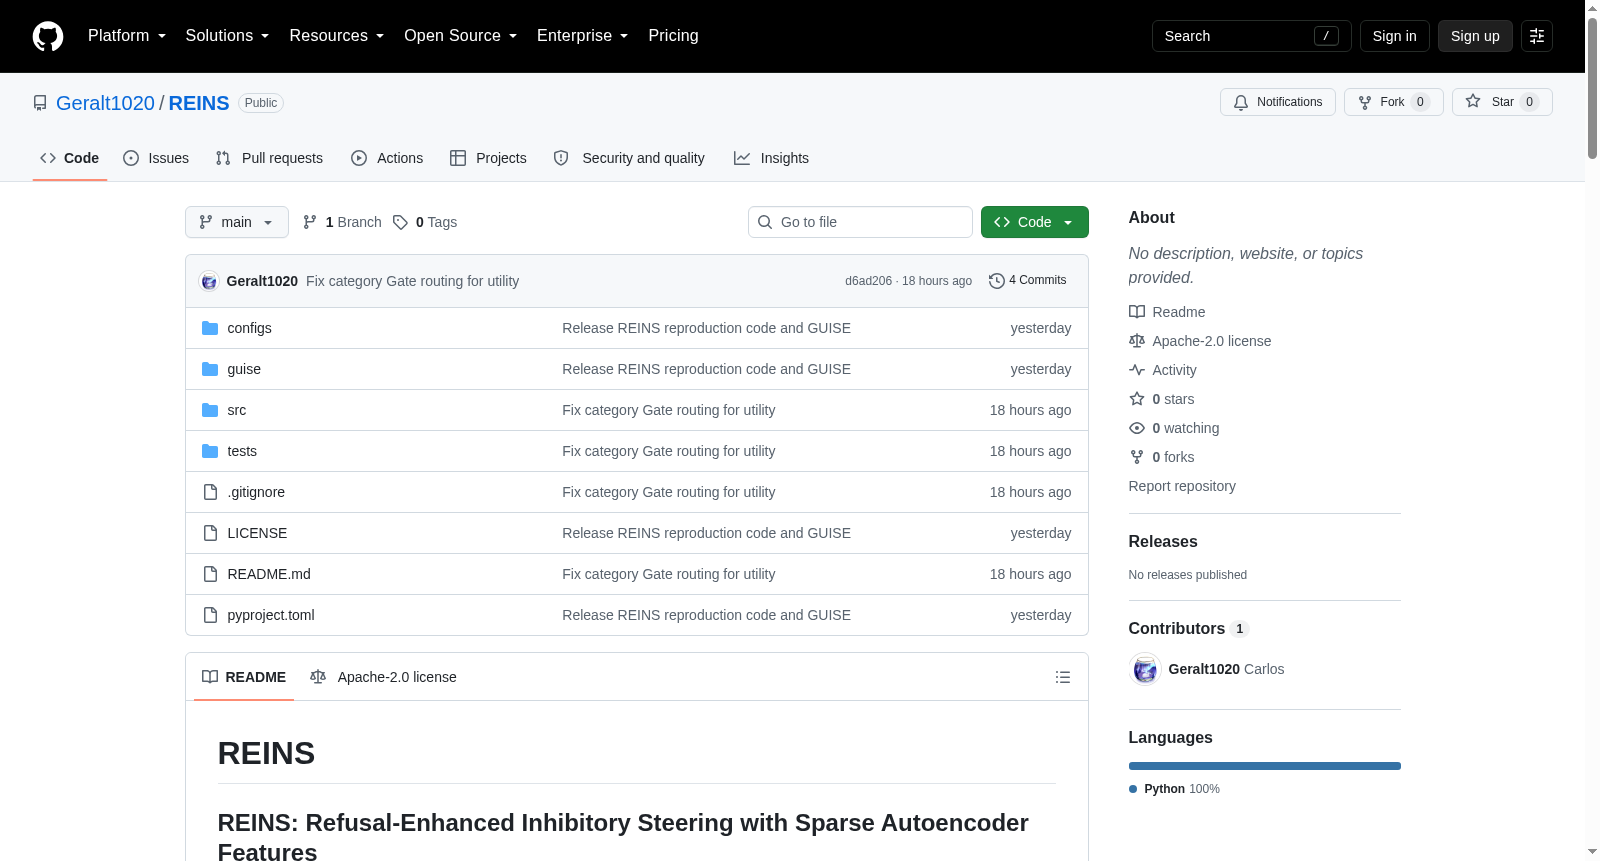
Task: Expand the Open Source menu
Action: tap(461, 36)
